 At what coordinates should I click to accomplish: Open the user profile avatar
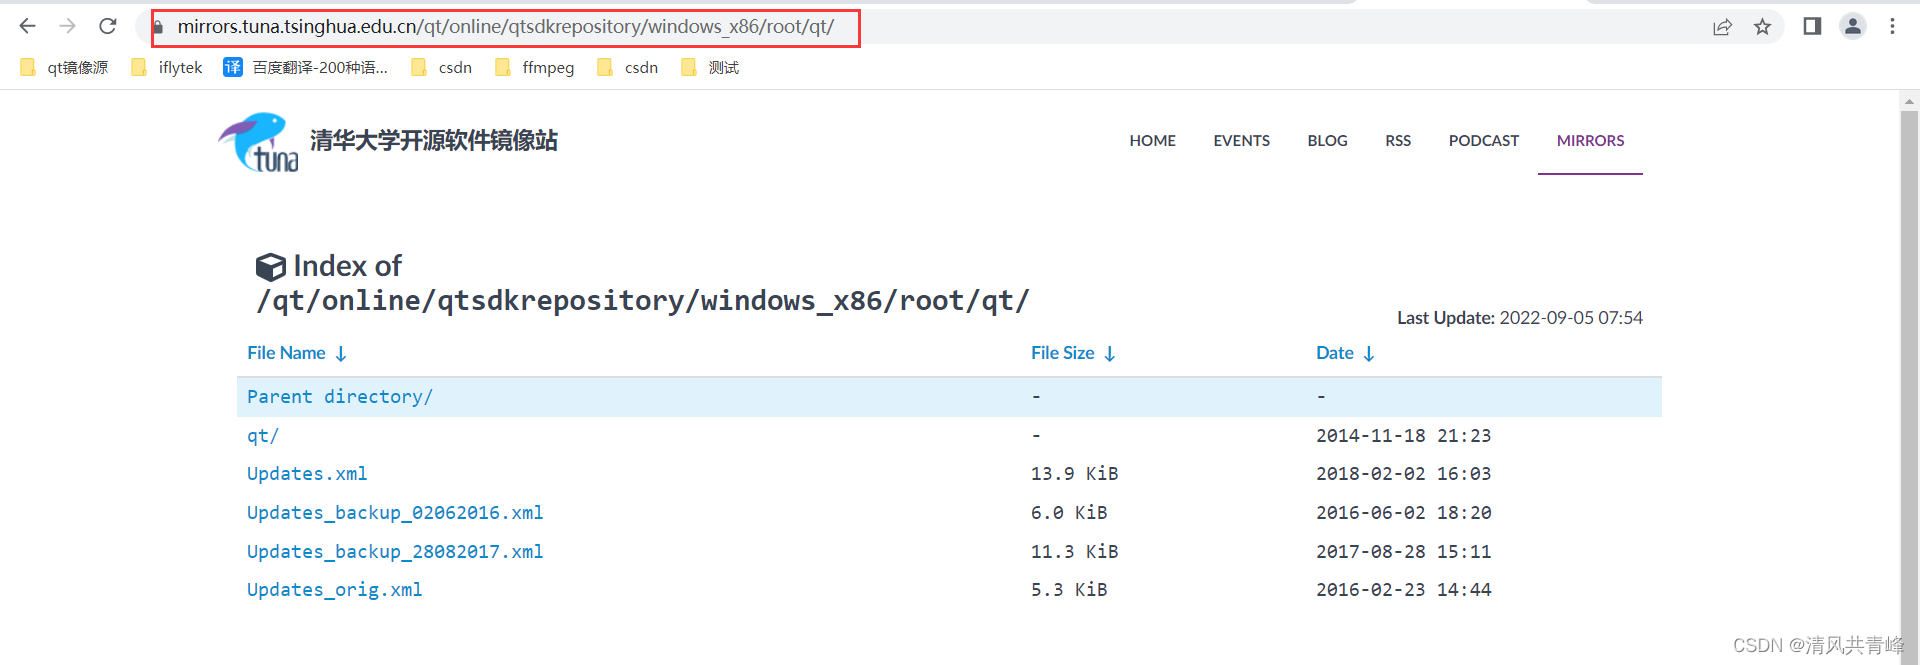(1853, 26)
